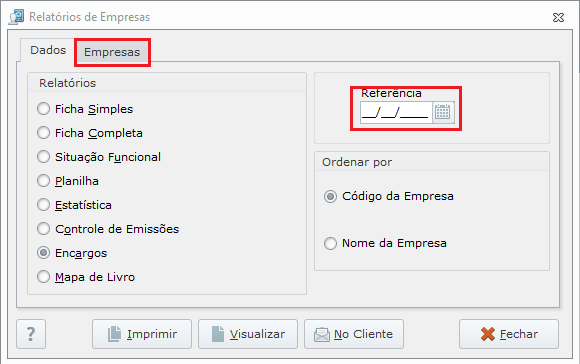This screenshot has width=580, height=364.
Task: Click the question mark help button
Action: (x=31, y=334)
